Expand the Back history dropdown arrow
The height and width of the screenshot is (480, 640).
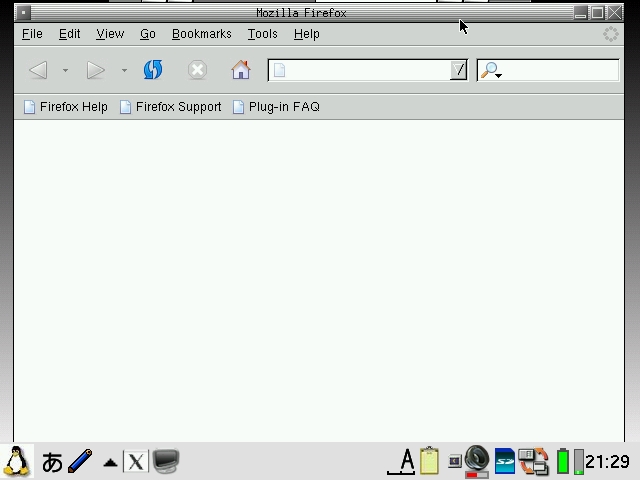[x=65, y=70]
